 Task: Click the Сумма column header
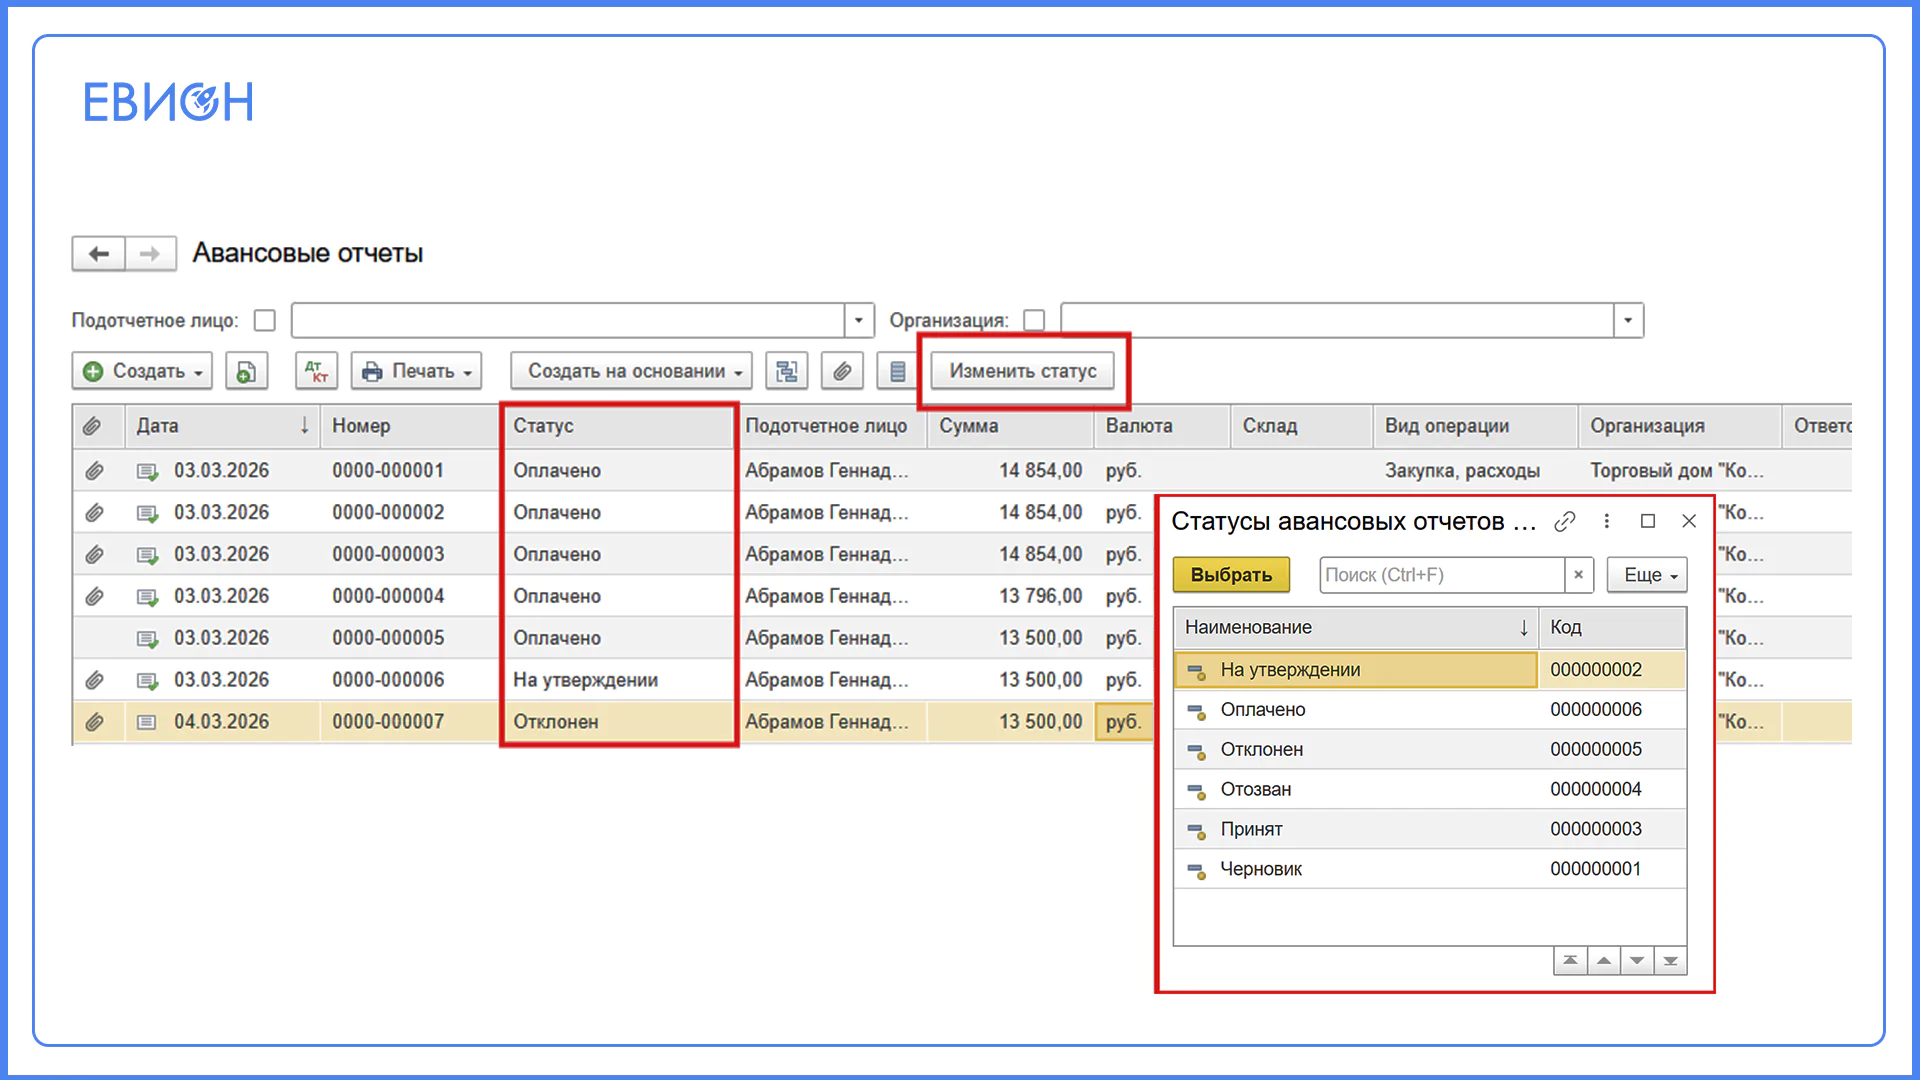pyautogui.click(x=1011, y=426)
